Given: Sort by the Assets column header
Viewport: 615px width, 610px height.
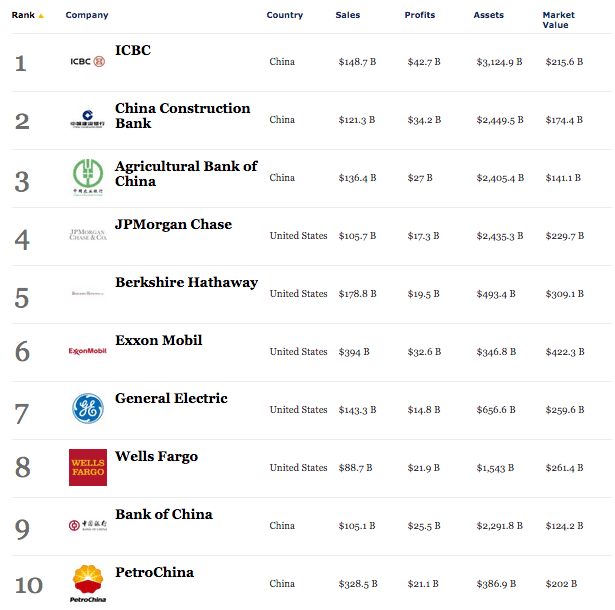Looking at the screenshot, I should [488, 15].
